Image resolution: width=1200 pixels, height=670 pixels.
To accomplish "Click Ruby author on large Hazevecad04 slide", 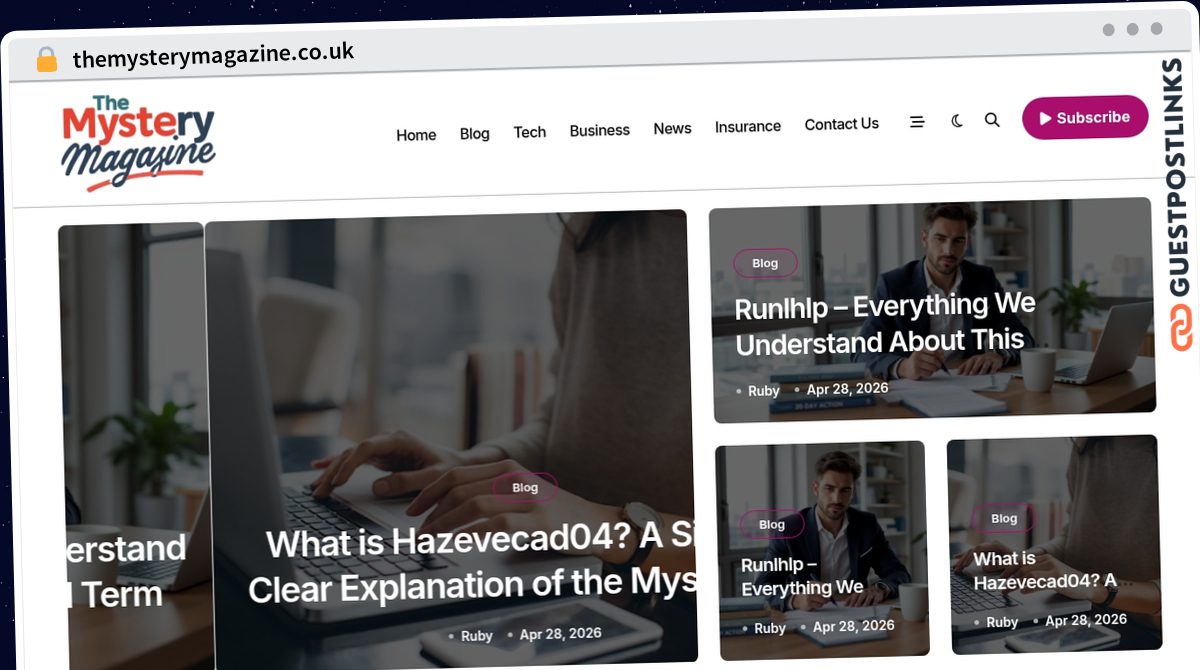I will coord(476,635).
